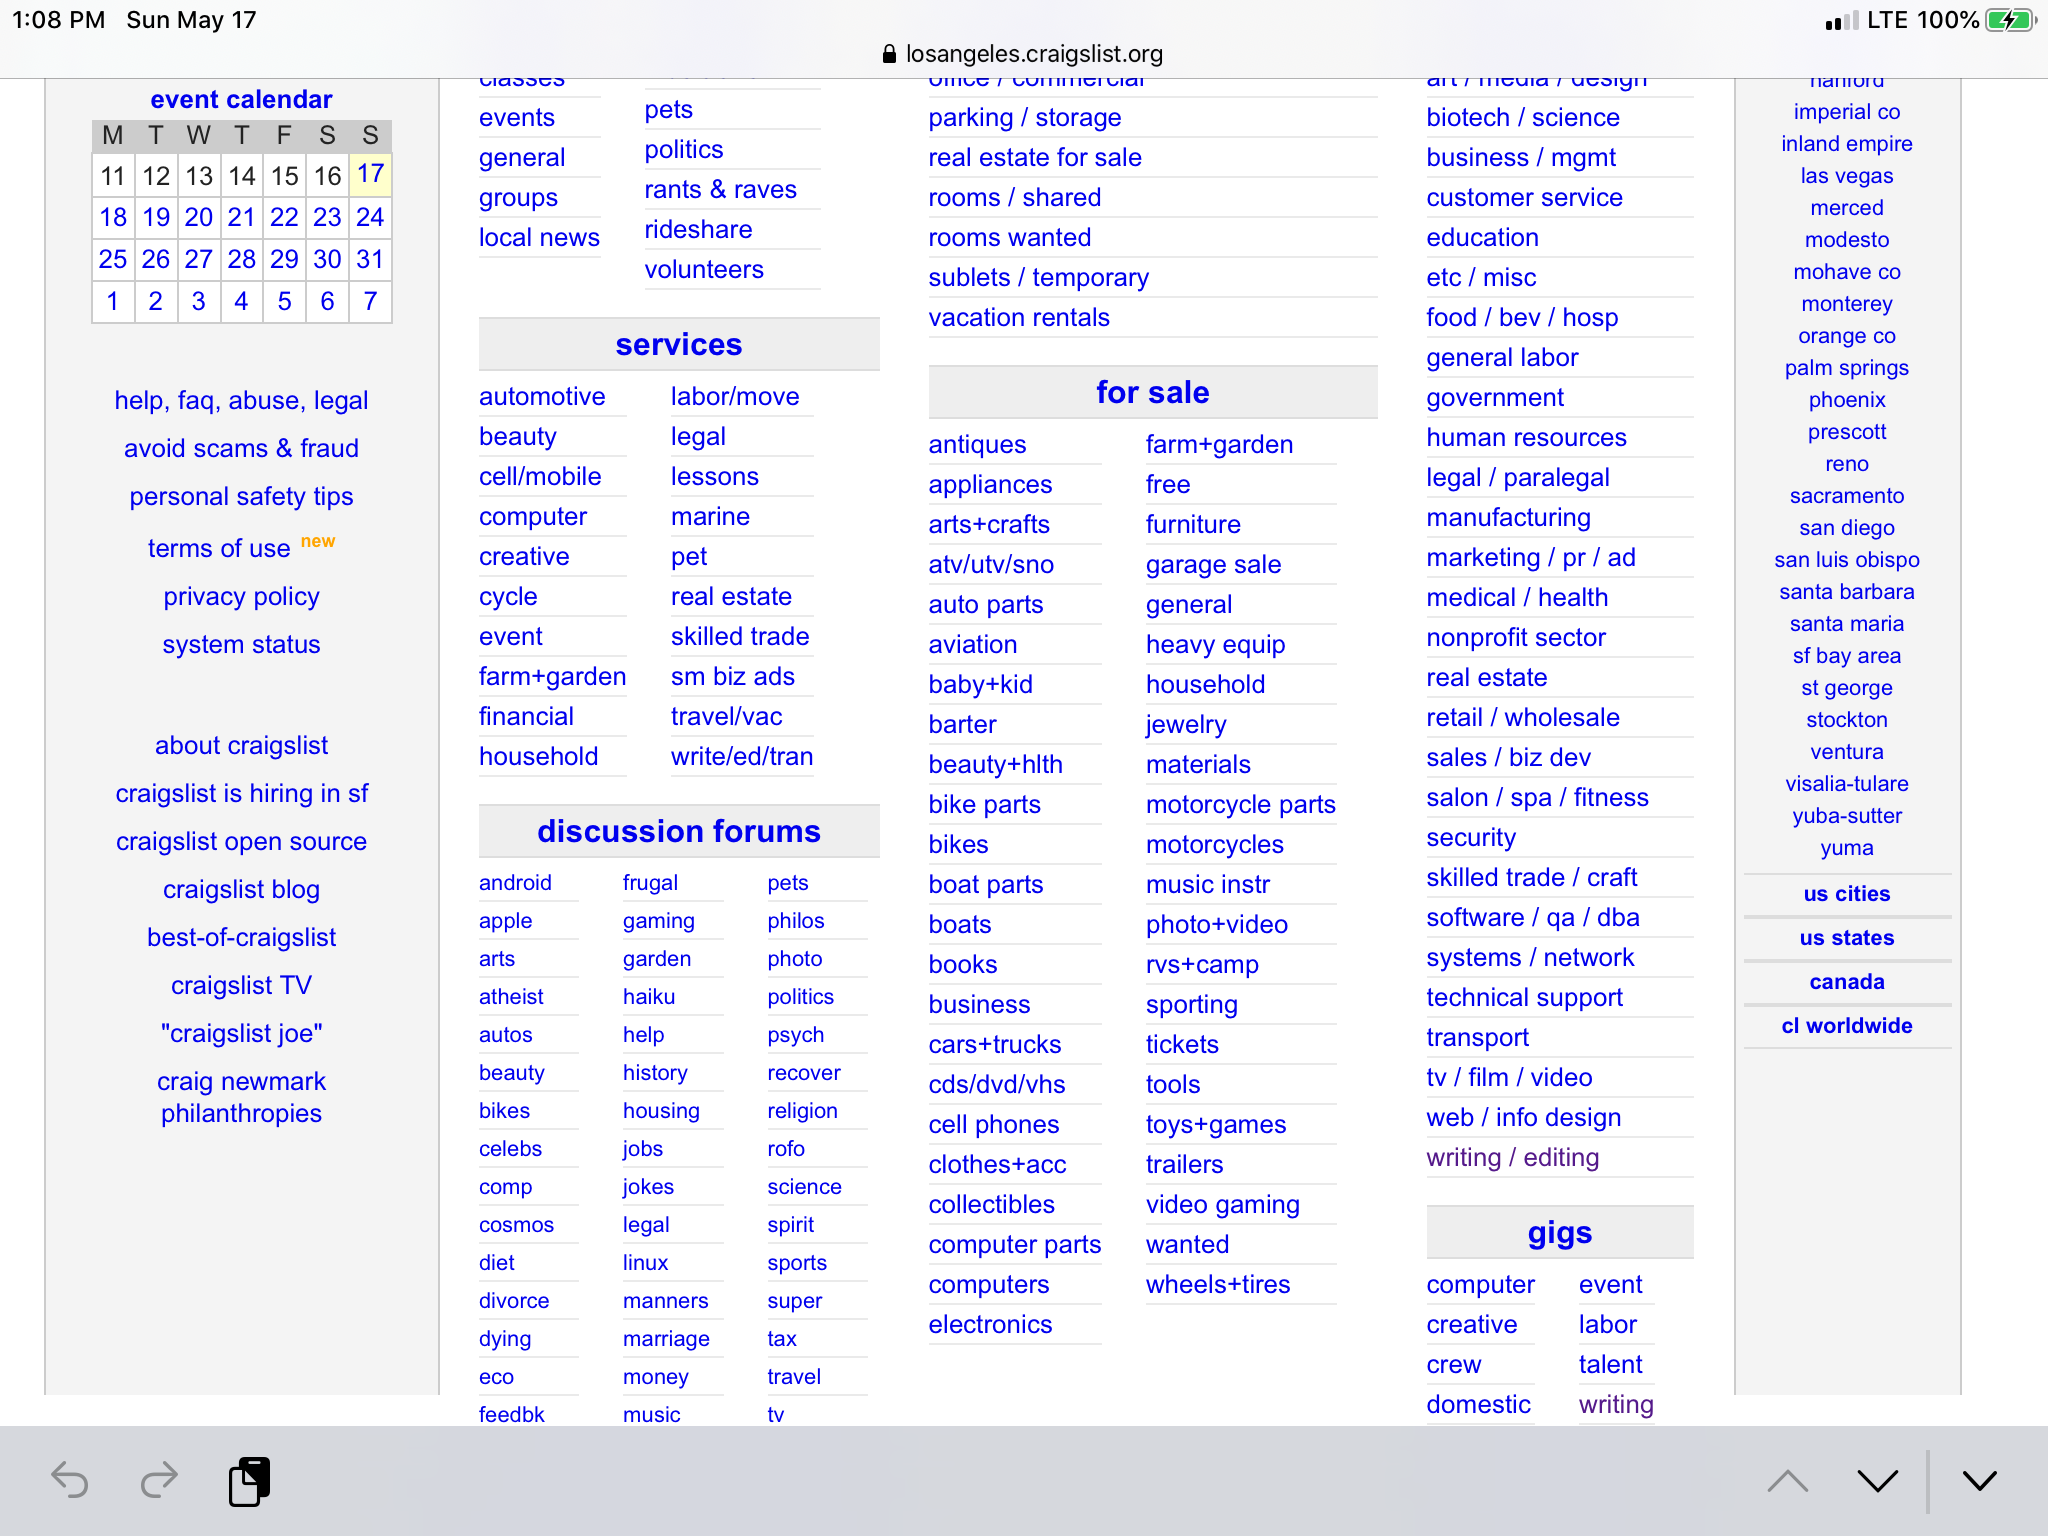Open craig newmark philanthropies link
2048x1536 pixels.
click(241, 1097)
